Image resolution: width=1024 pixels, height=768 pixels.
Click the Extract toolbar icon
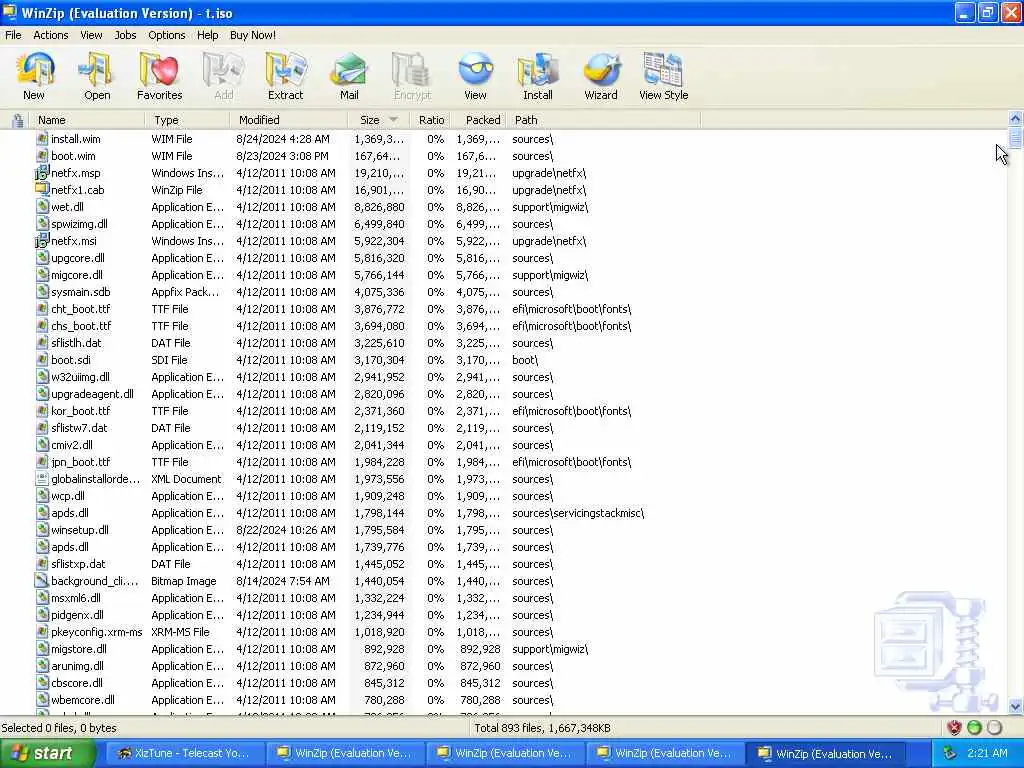pyautogui.click(x=285, y=76)
